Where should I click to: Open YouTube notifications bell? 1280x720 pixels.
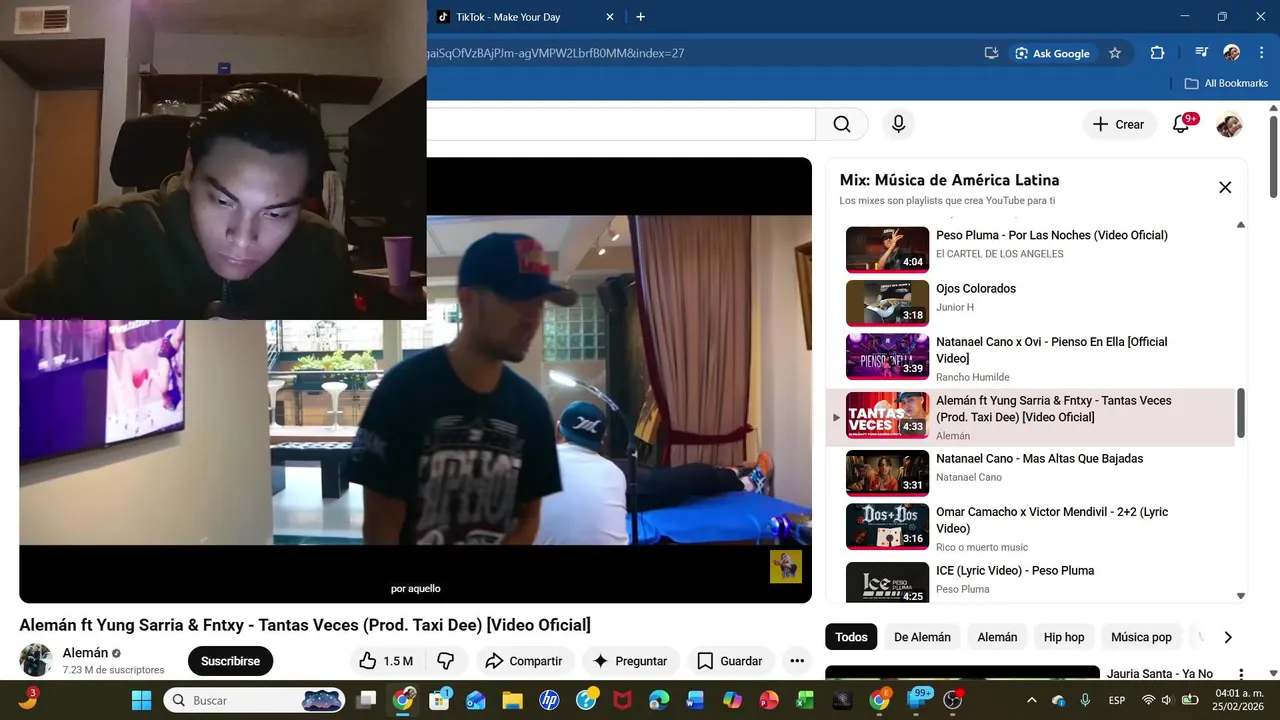click(x=1181, y=124)
